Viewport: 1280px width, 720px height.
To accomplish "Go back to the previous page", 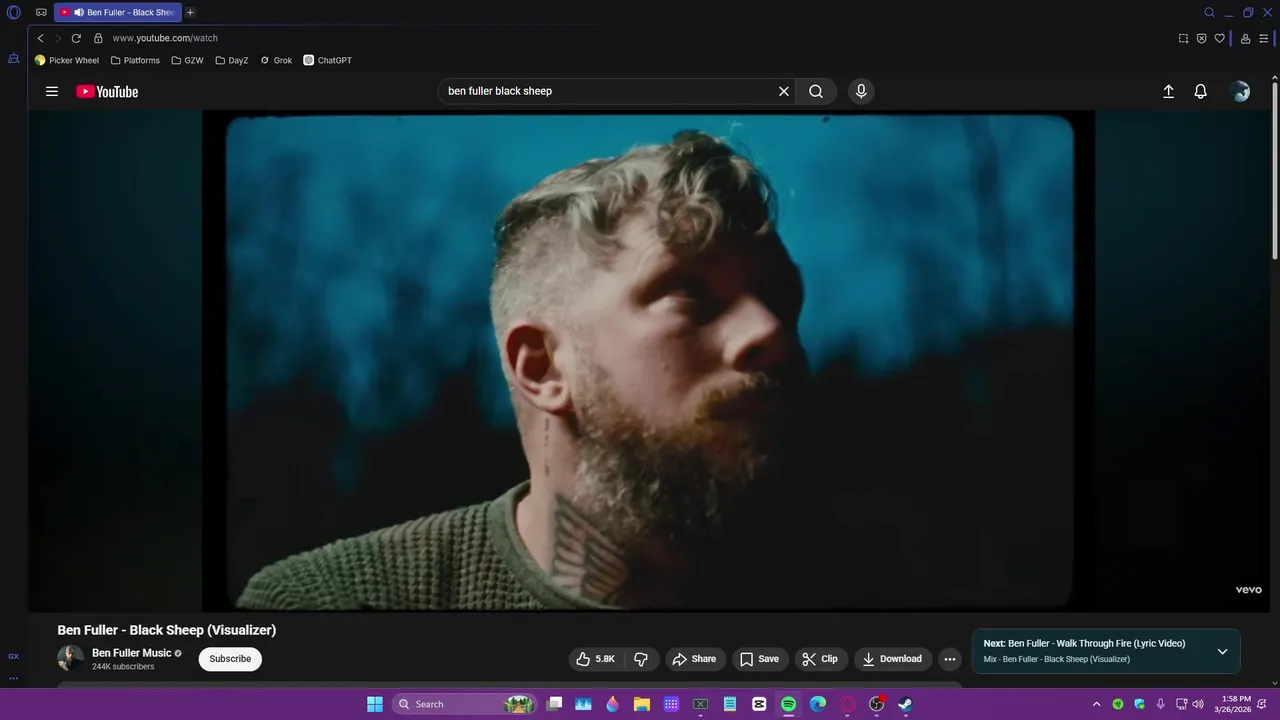I will [41, 38].
